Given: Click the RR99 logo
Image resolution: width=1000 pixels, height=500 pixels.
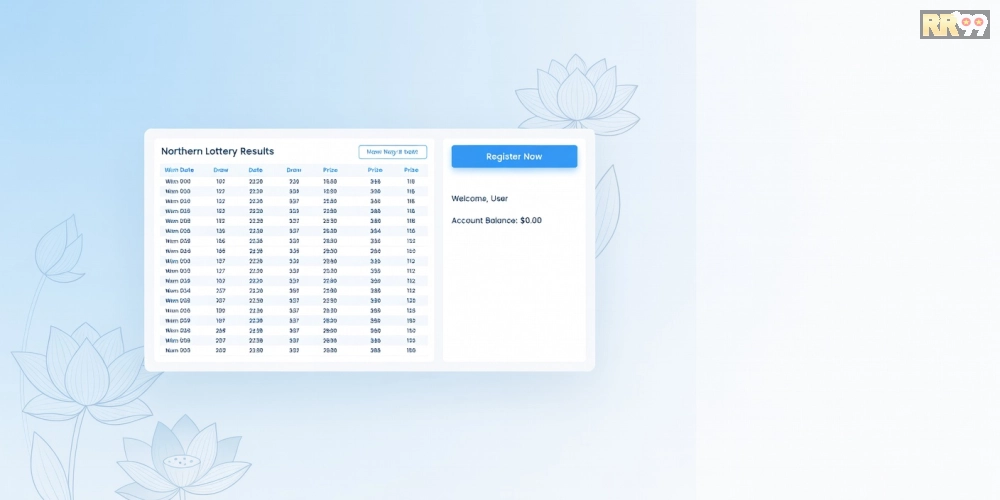Looking at the screenshot, I should click(x=954, y=24).
